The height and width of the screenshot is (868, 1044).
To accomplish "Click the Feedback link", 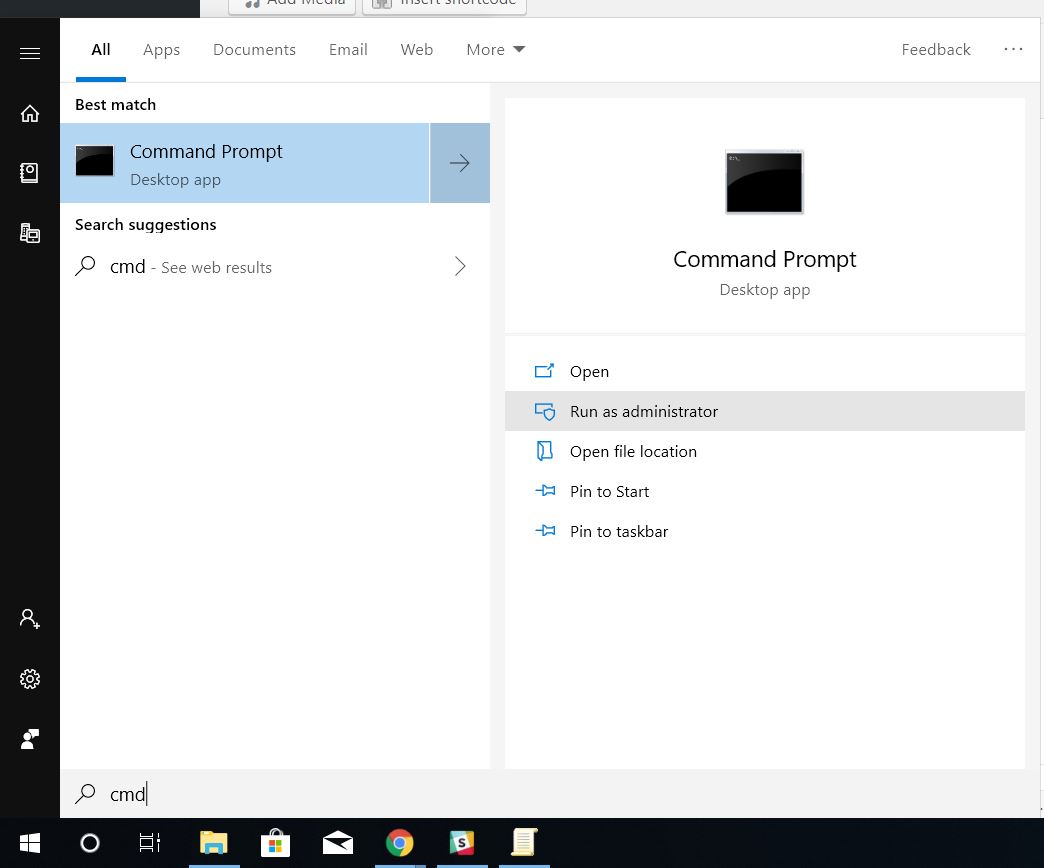I will [936, 49].
